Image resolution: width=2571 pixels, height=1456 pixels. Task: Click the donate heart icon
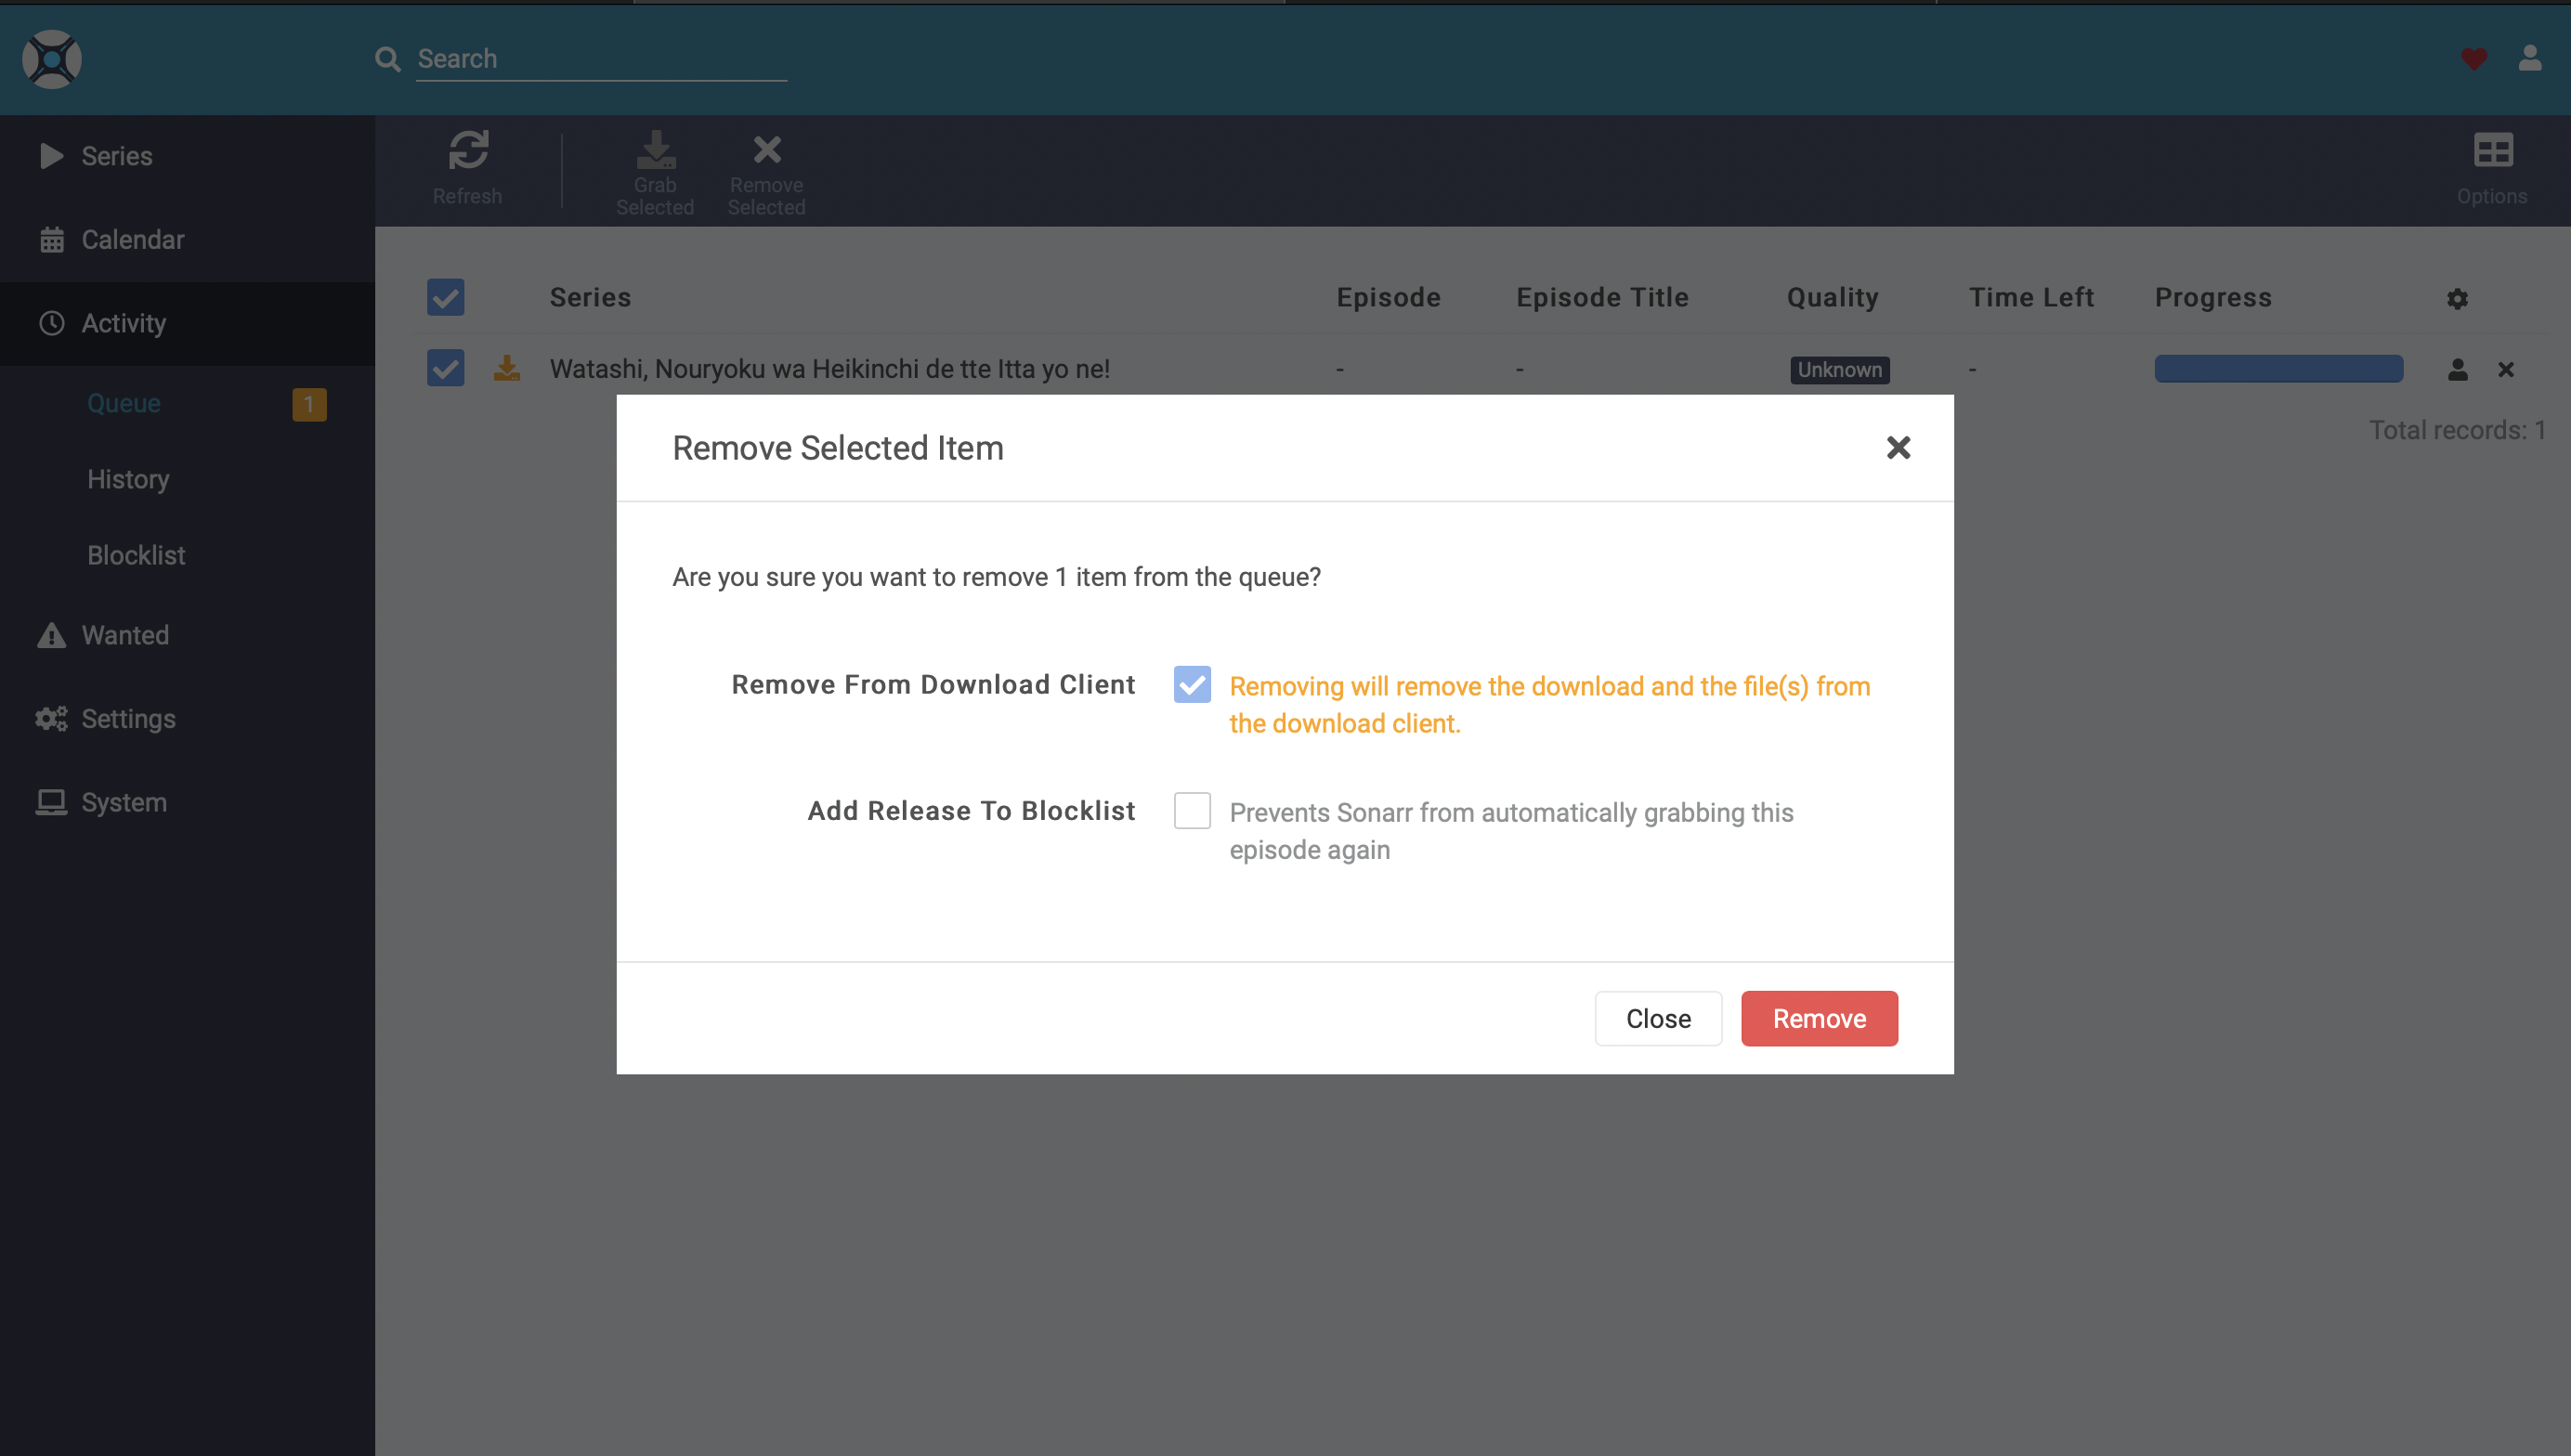[2473, 59]
